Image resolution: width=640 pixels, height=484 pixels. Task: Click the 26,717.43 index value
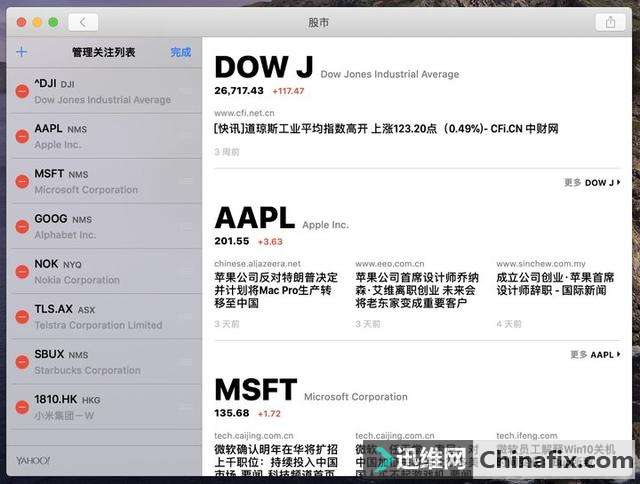pos(239,91)
